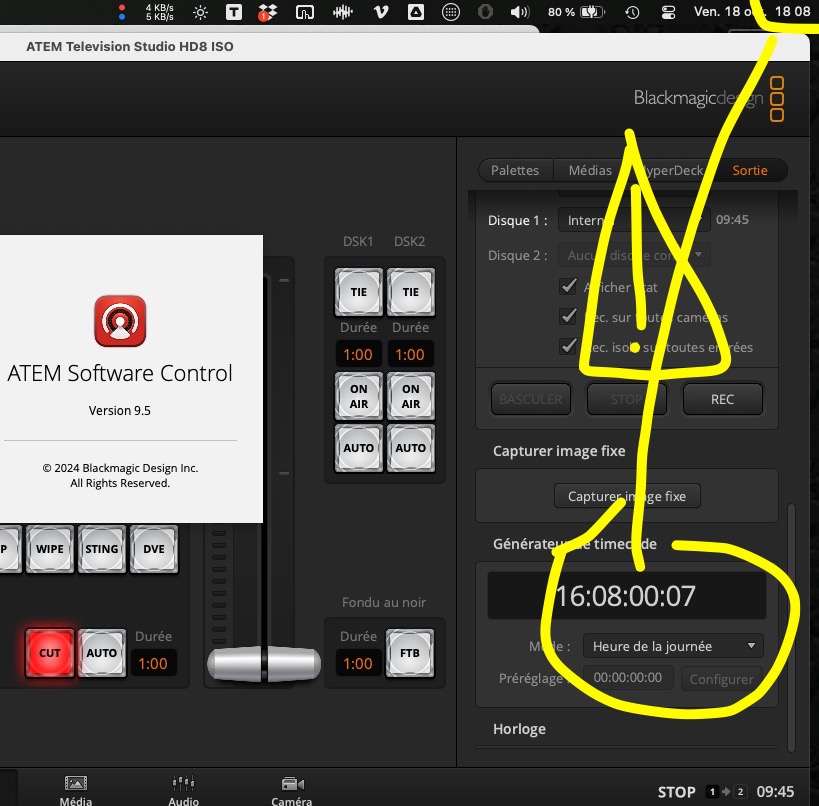Switch to the Palettes tab
819x806 pixels.
[515, 170]
